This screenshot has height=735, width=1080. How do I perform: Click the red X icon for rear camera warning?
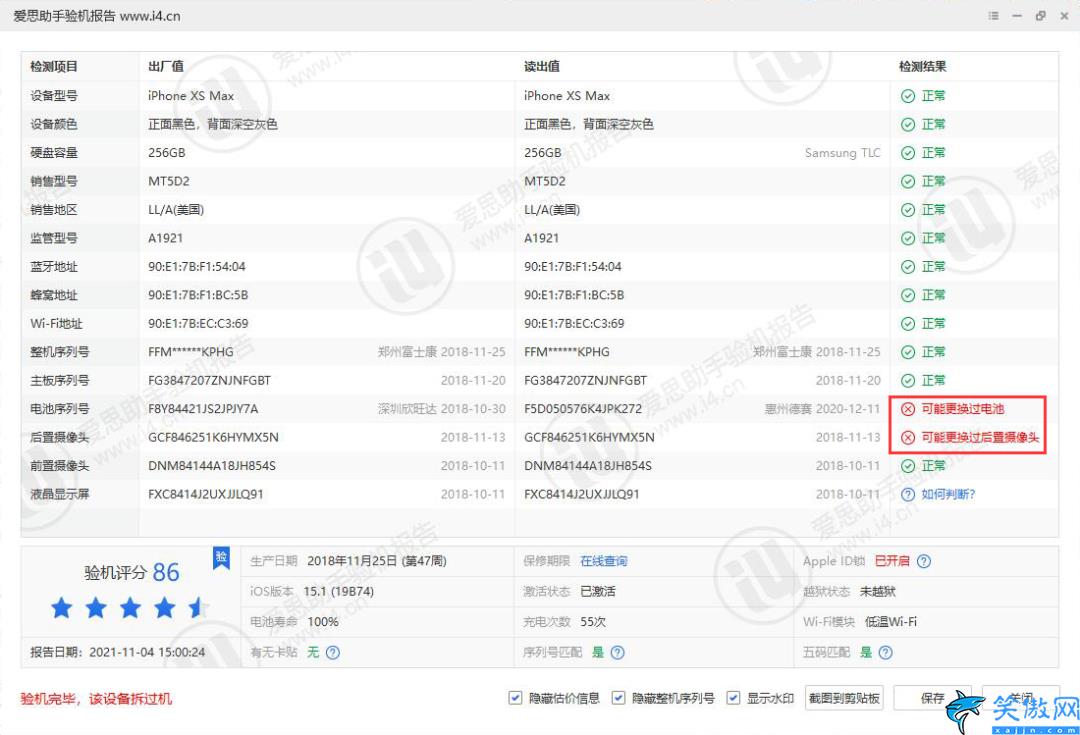point(908,437)
